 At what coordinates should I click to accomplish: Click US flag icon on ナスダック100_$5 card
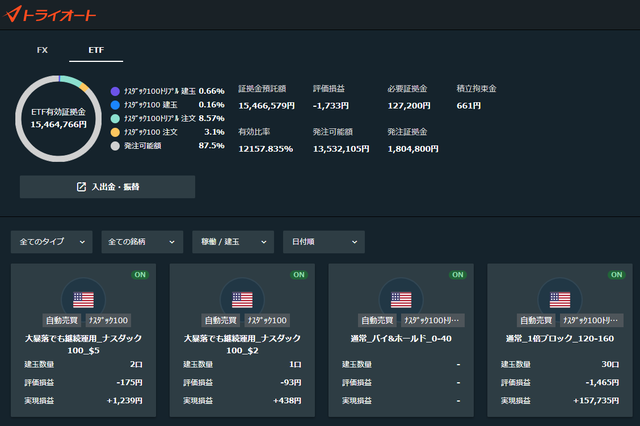pyautogui.click(x=83, y=300)
